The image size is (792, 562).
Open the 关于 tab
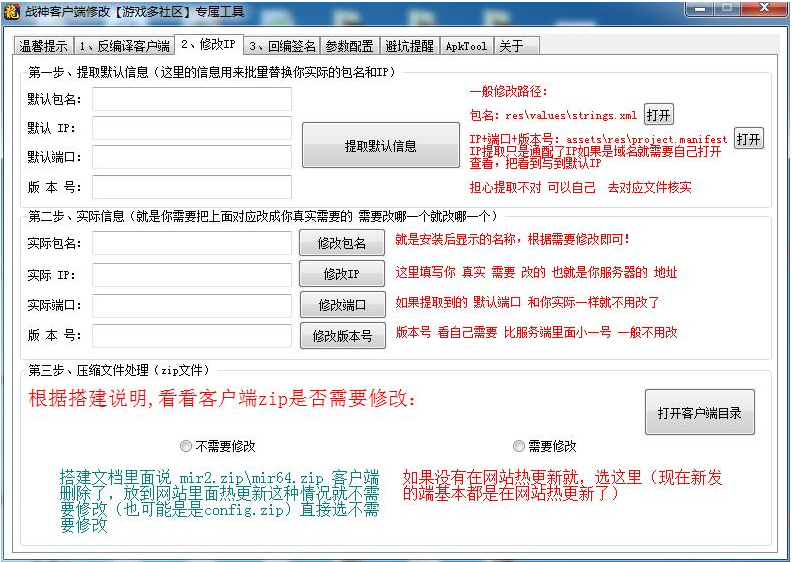coord(511,46)
